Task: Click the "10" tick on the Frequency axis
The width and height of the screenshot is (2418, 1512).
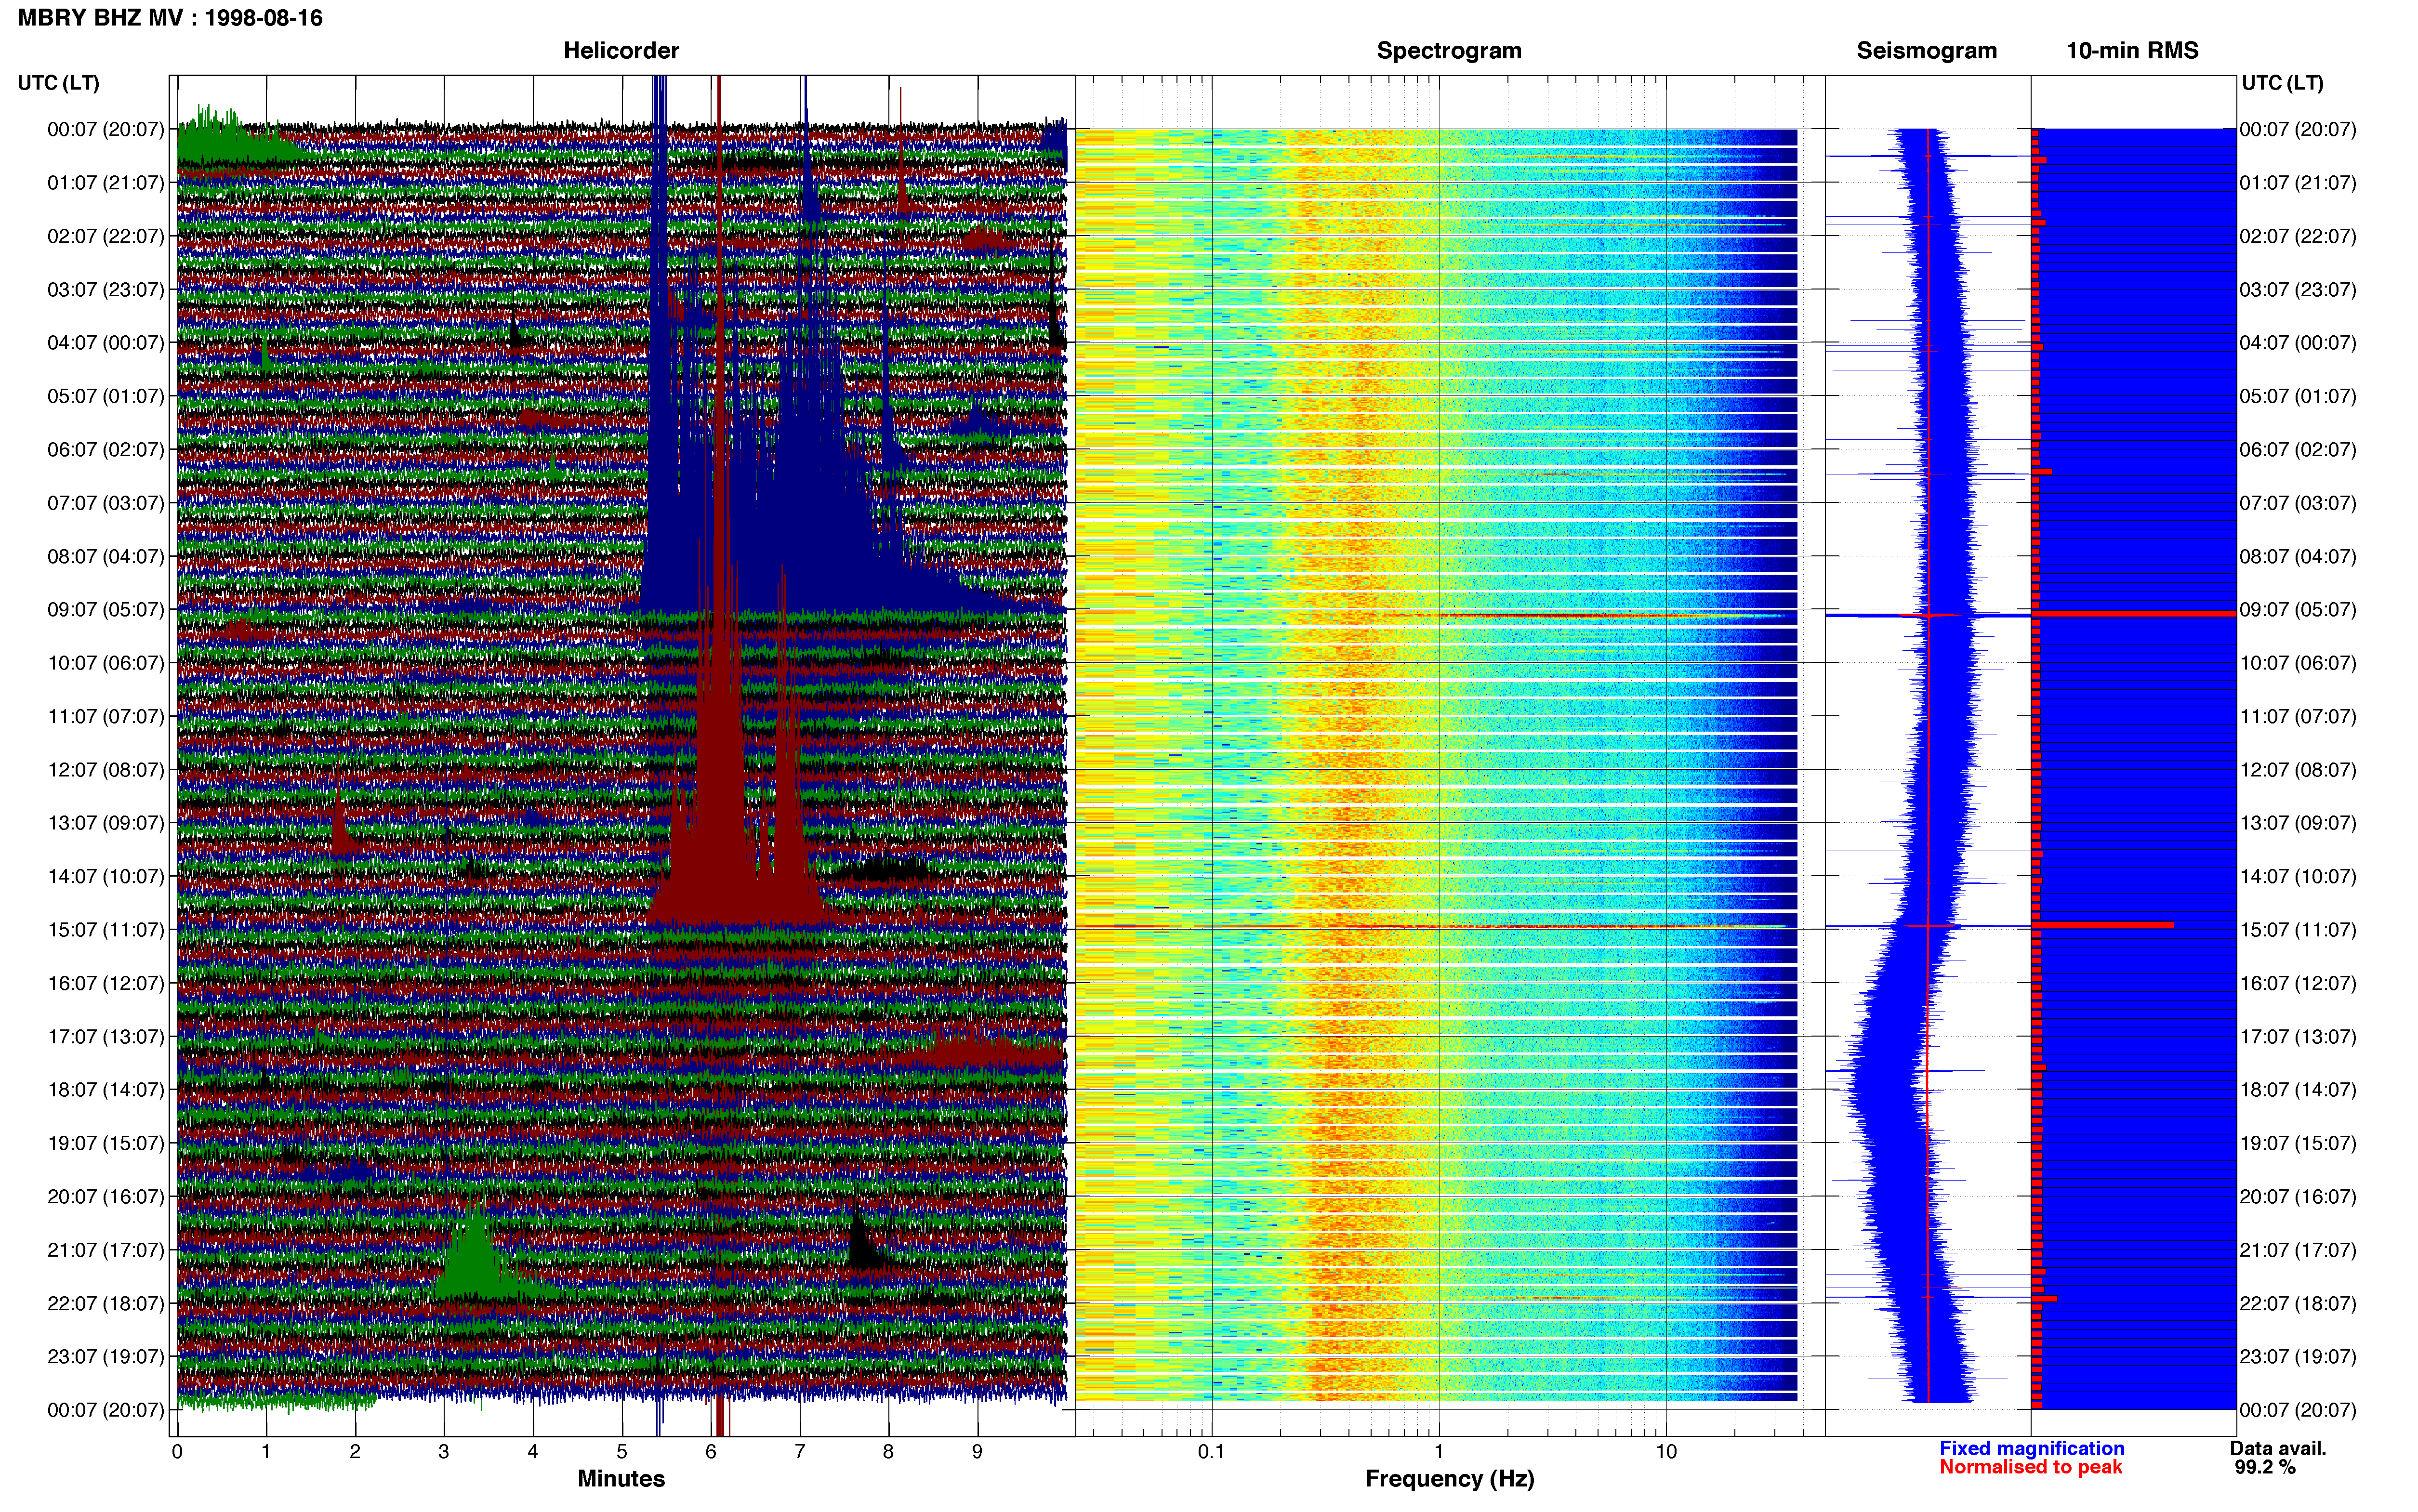Action: (1666, 1452)
